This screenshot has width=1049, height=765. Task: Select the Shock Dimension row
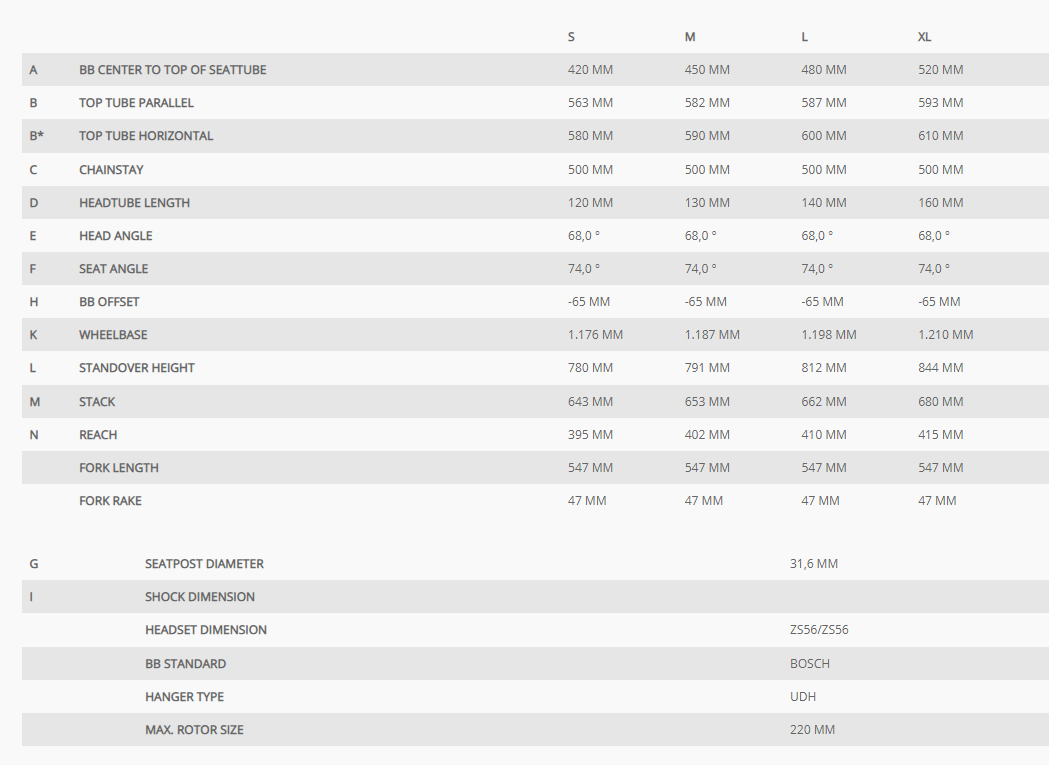[x=535, y=596]
